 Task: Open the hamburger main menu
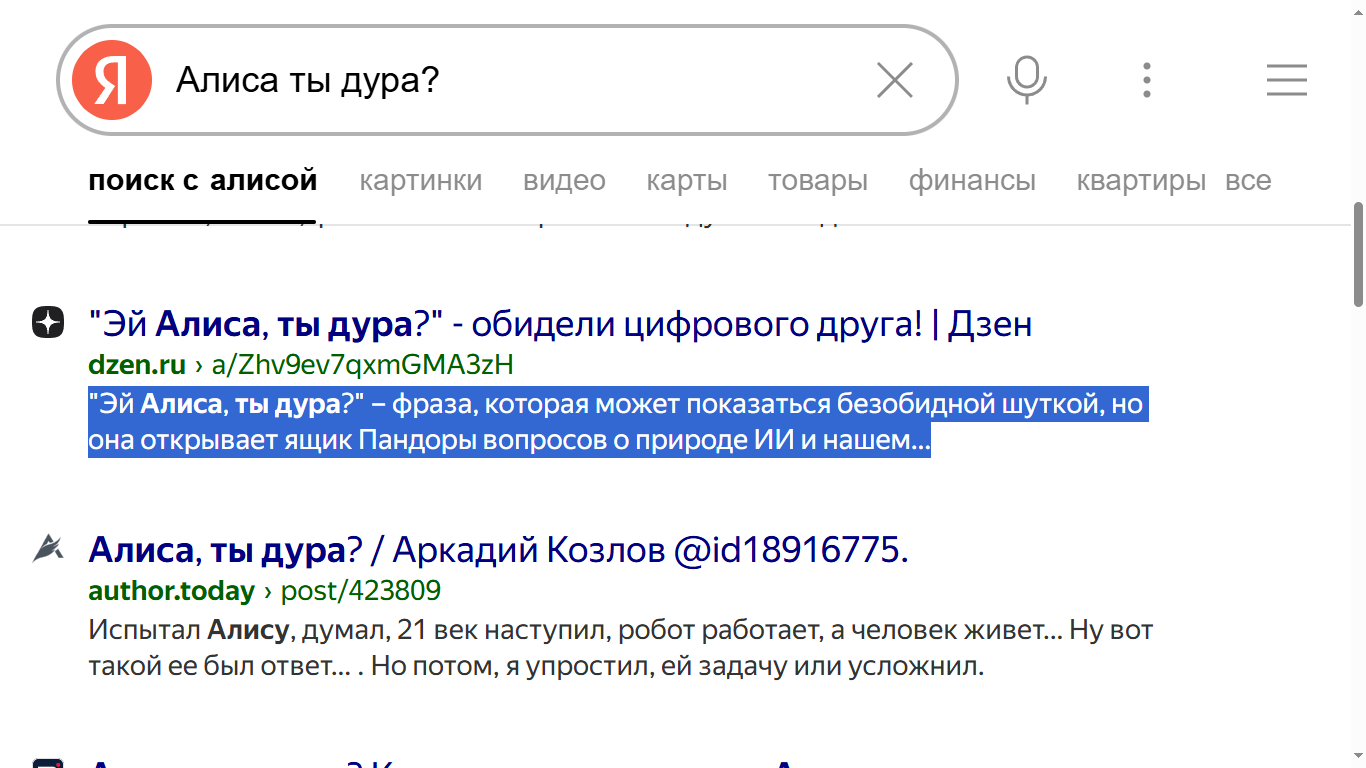(x=1287, y=80)
